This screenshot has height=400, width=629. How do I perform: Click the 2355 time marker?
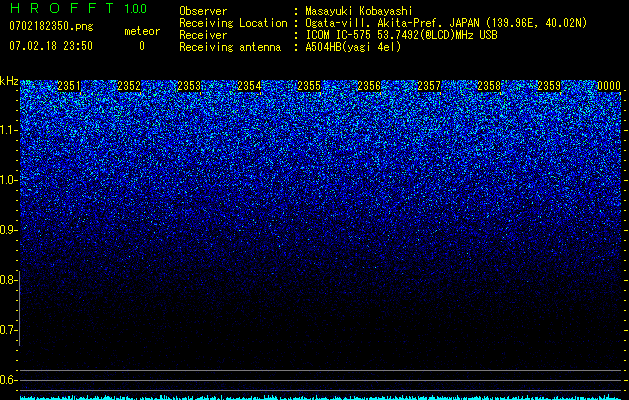309,86
